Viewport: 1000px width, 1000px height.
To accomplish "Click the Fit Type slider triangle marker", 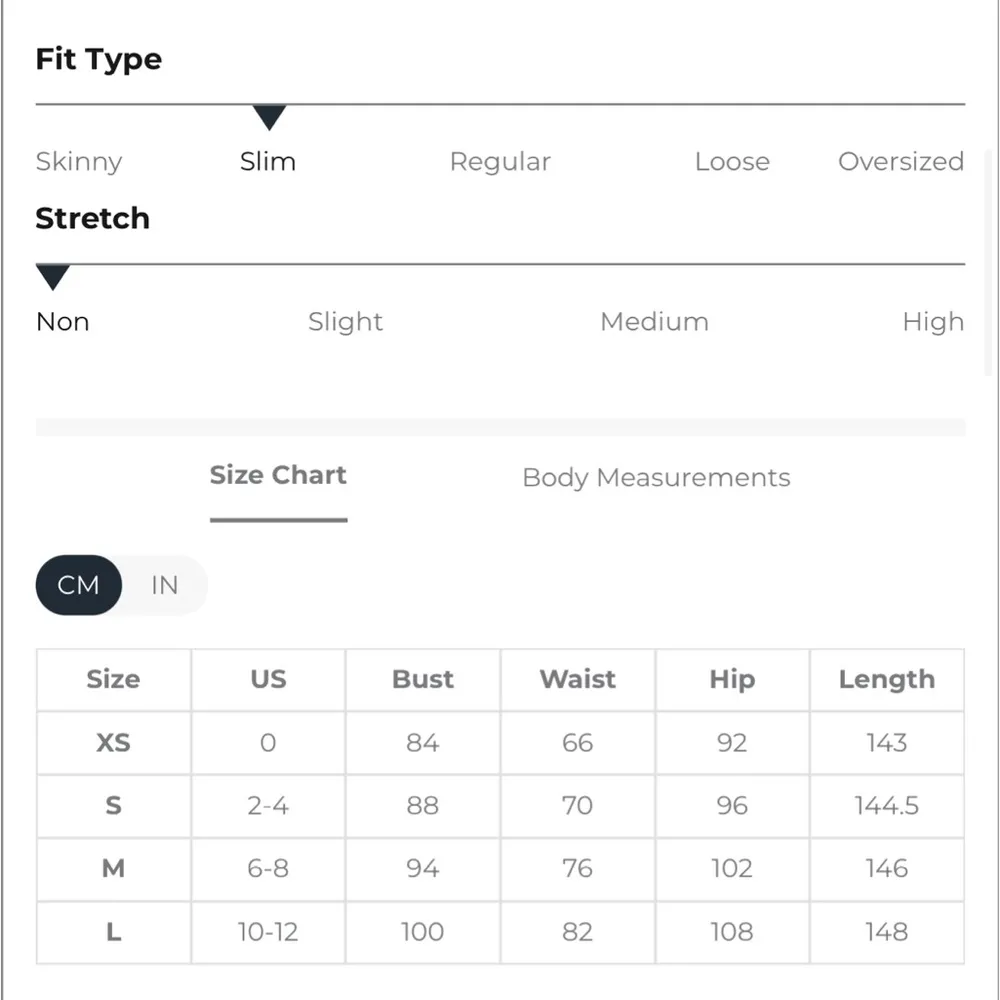I will point(269,117).
